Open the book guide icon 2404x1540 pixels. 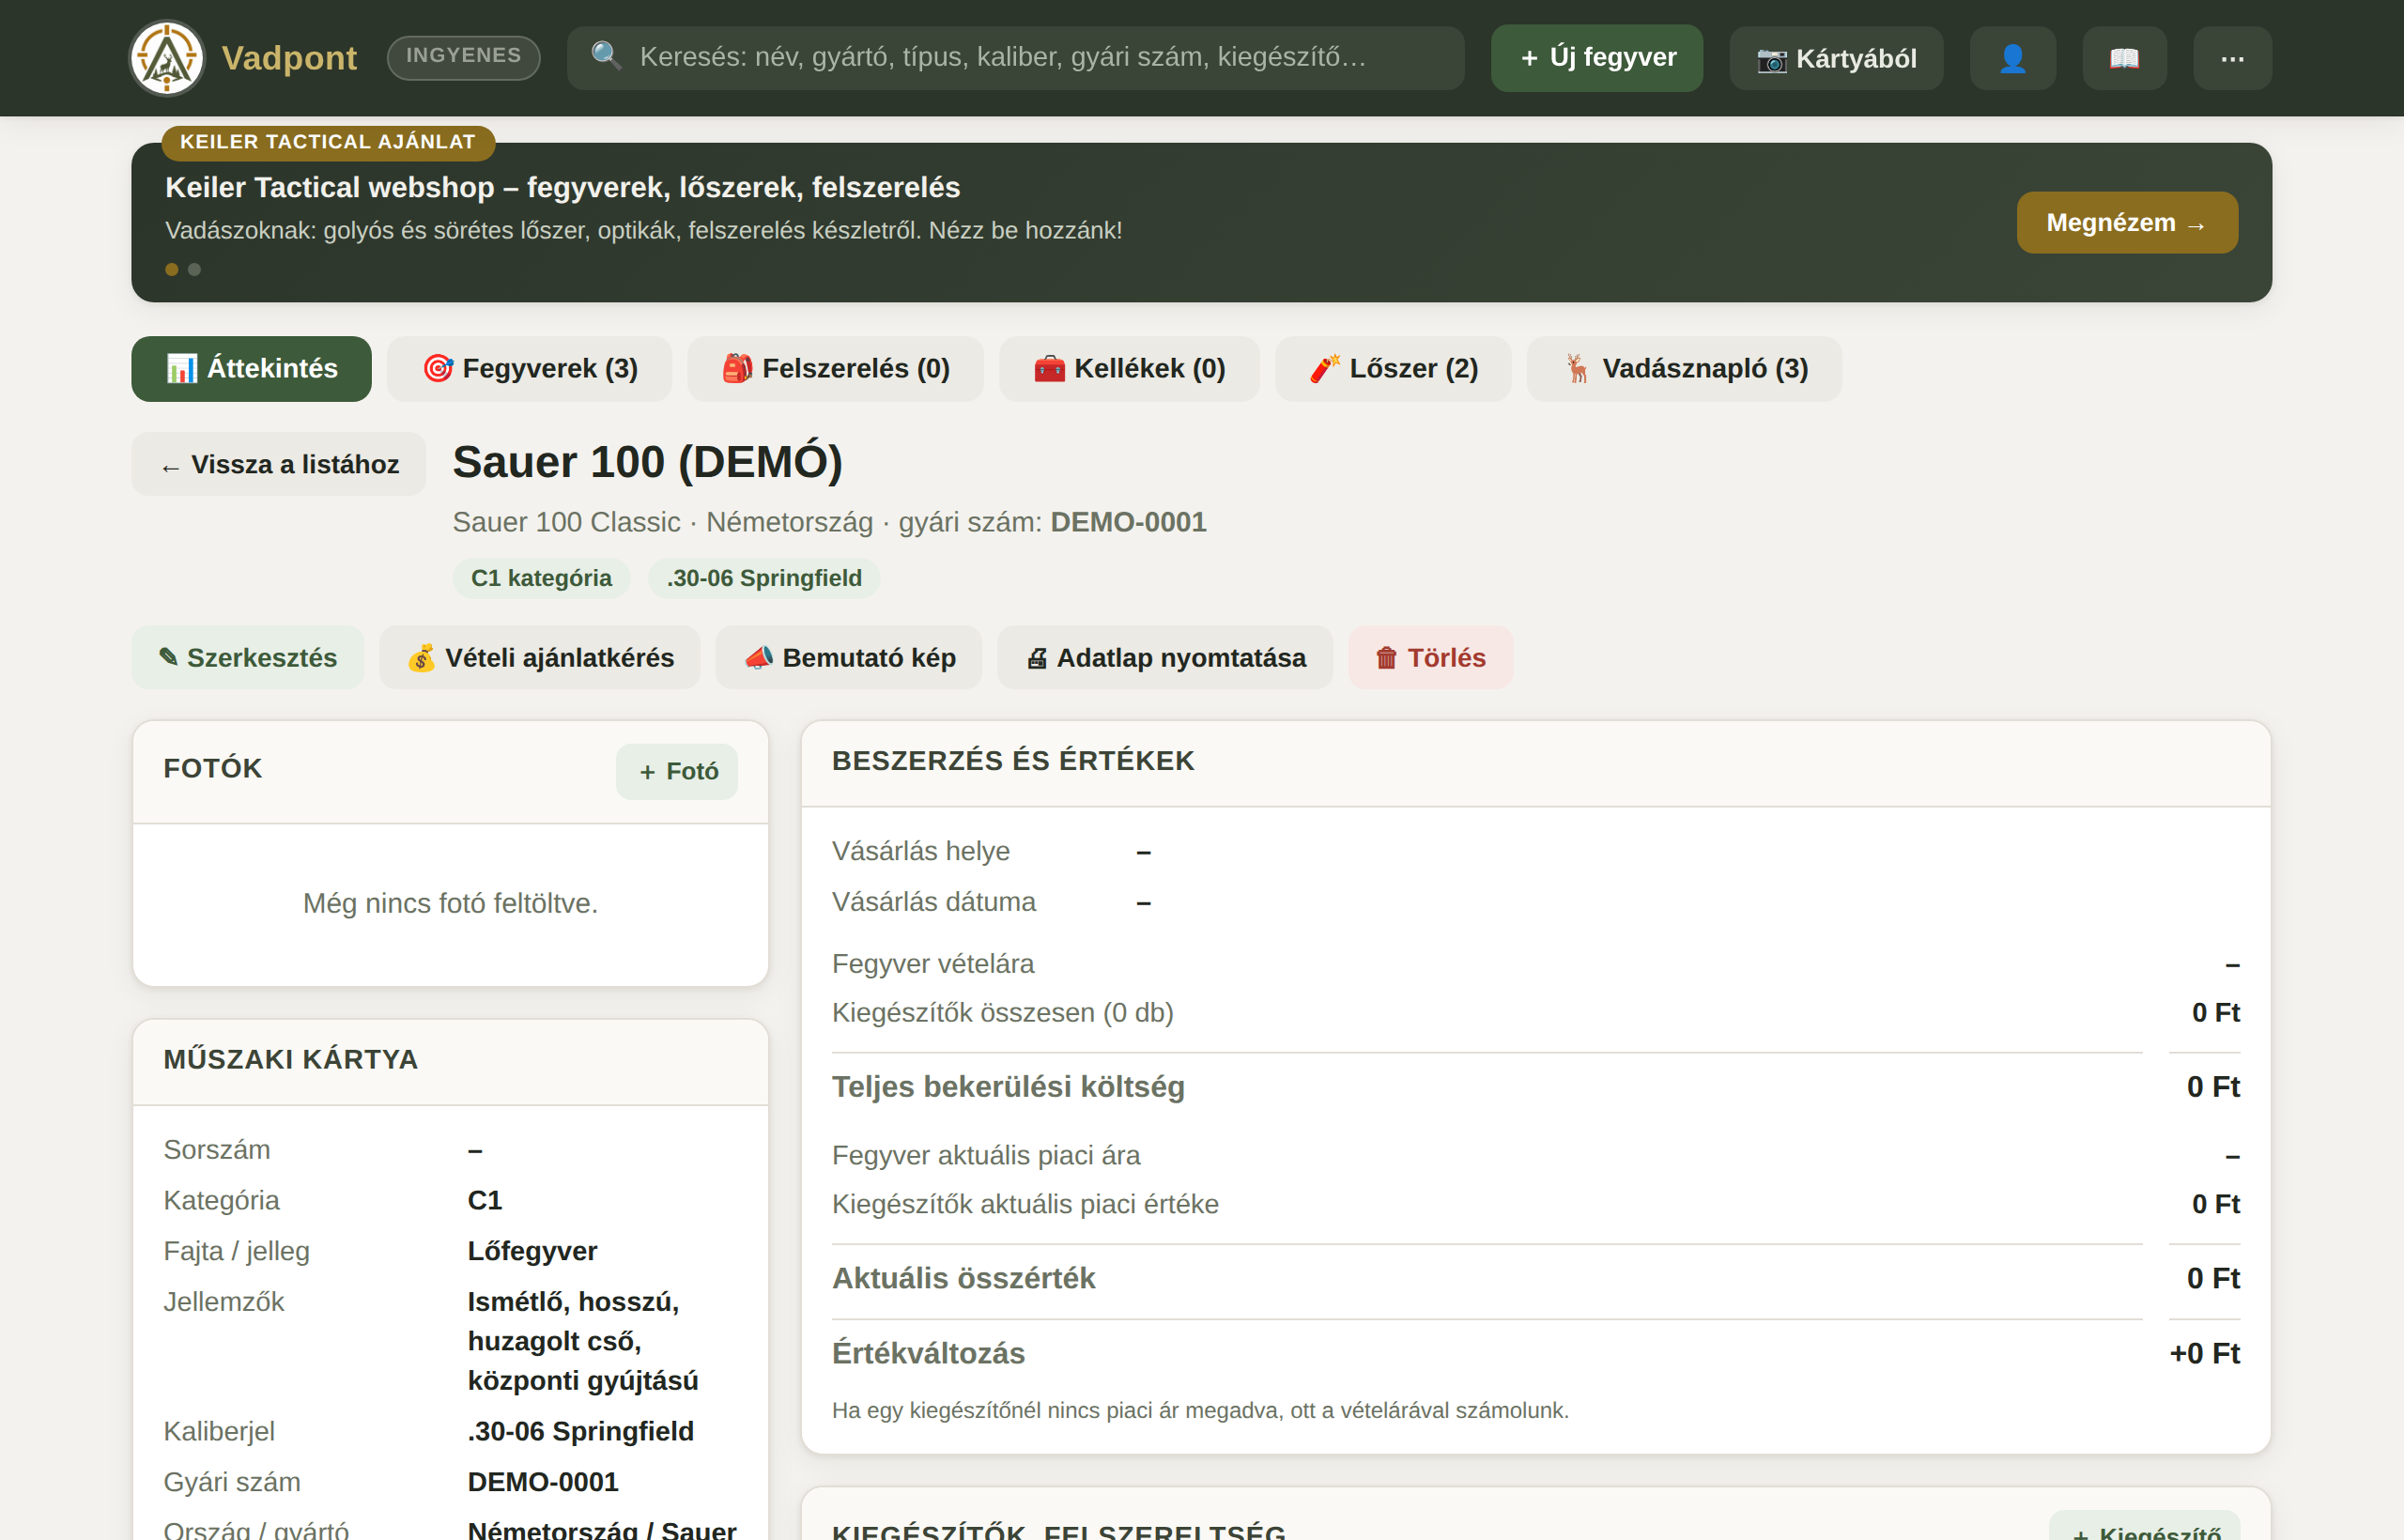2124,58
